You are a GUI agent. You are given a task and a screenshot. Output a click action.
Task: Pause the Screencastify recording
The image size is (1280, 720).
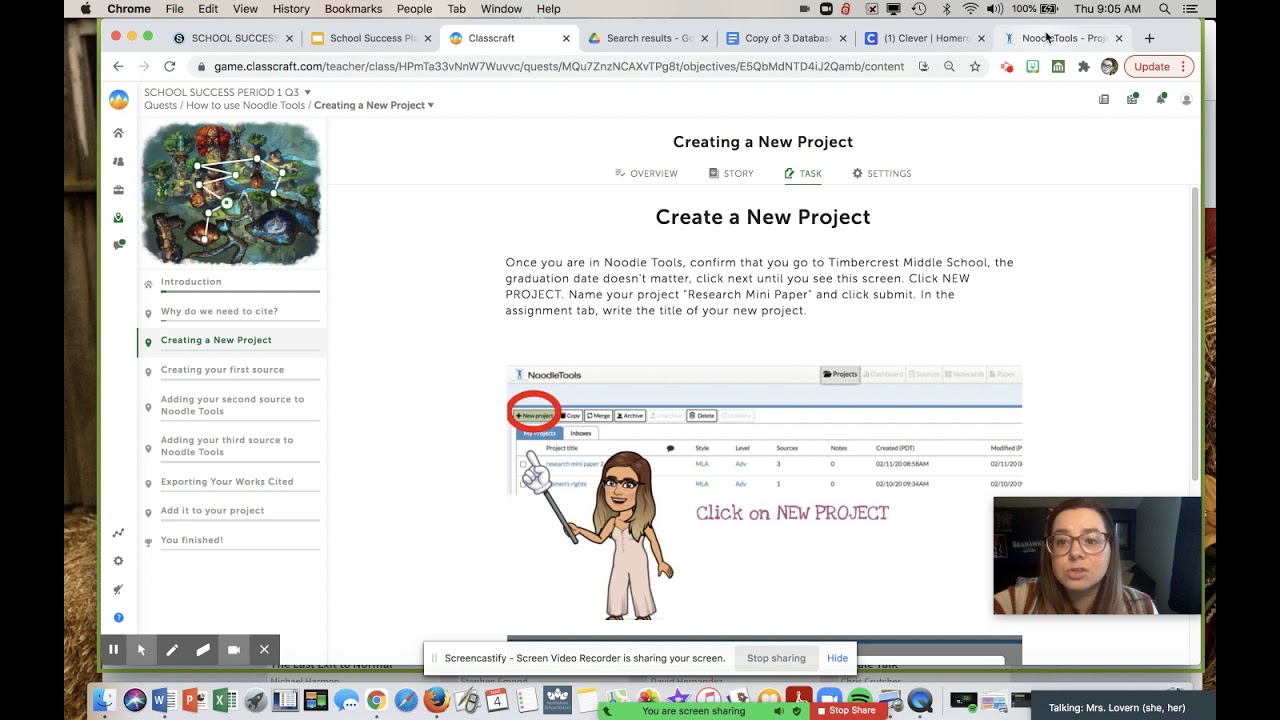pyautogui.click(x=113, y=650)
